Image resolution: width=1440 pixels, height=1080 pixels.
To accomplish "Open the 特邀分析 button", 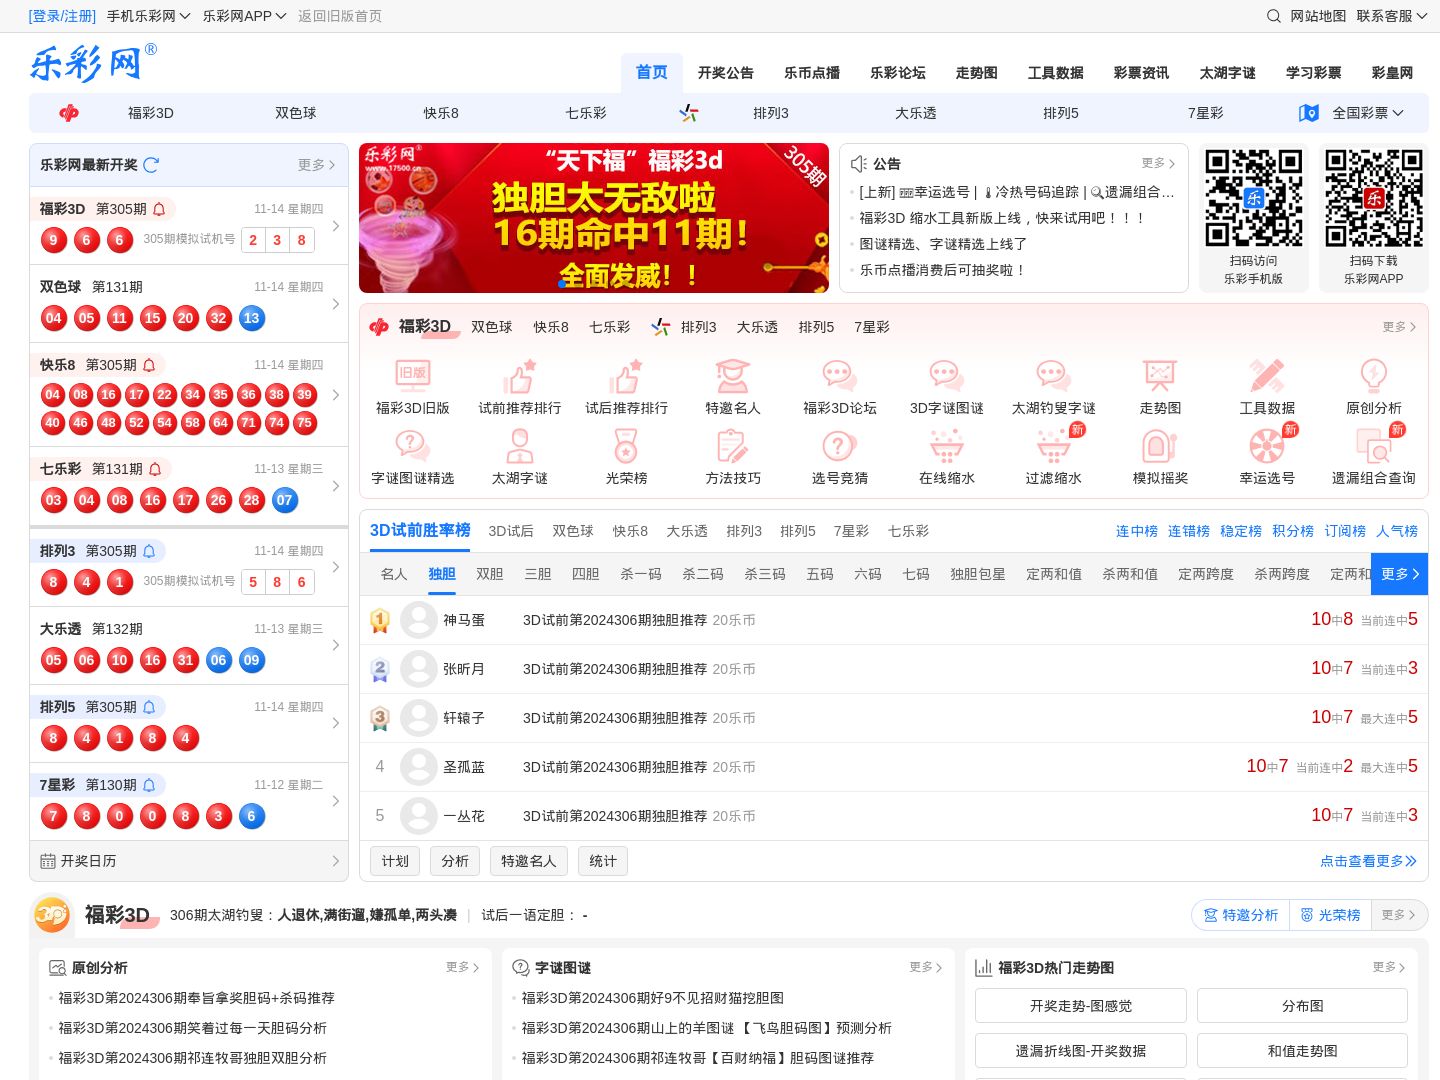I will [x=1240, y=915].
